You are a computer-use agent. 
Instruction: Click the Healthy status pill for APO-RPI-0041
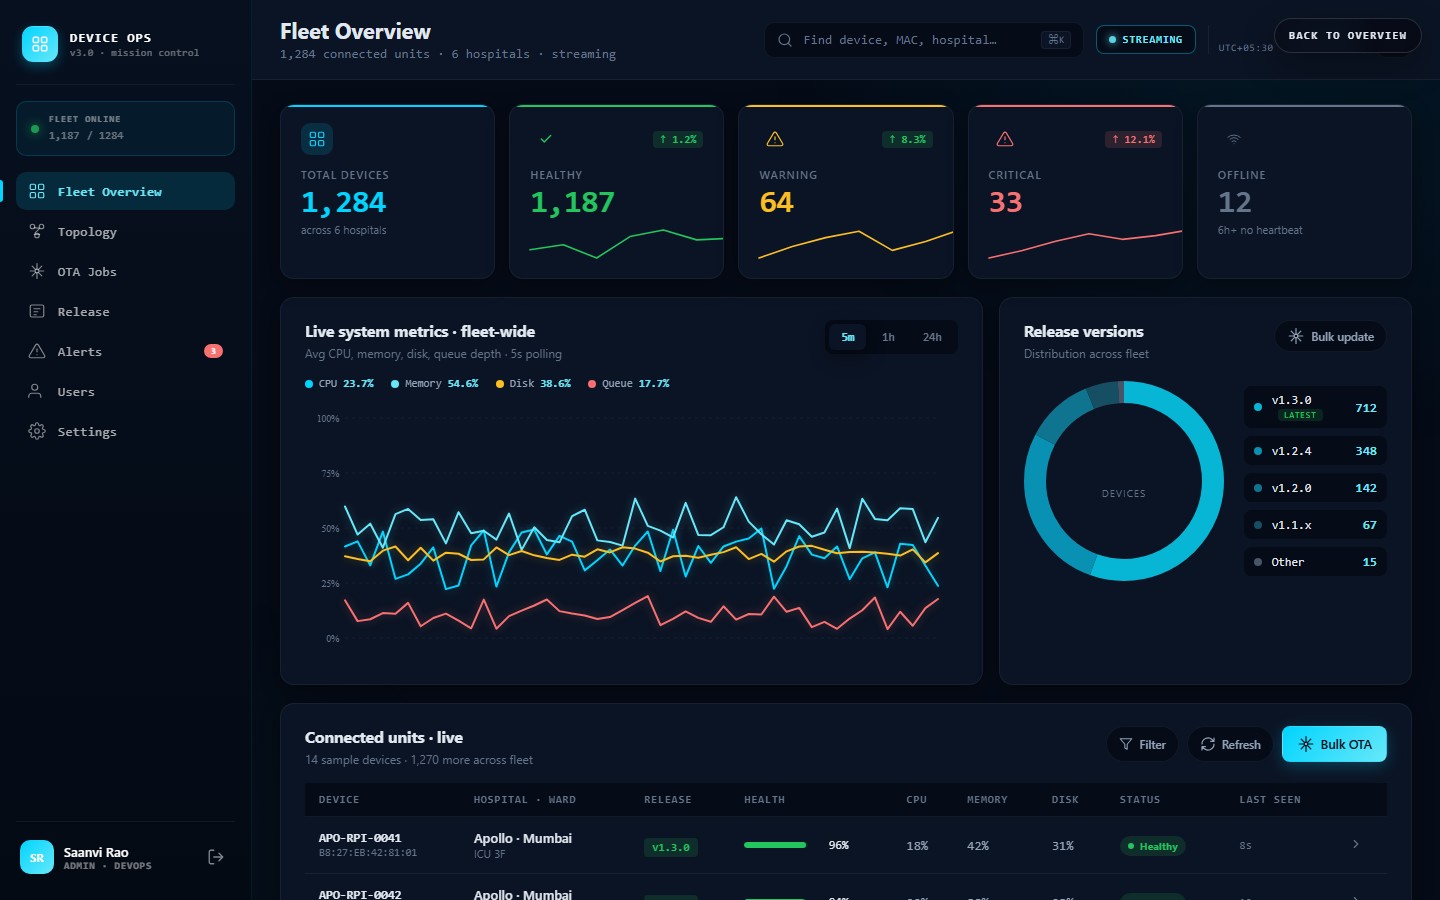click(1152, 846)
